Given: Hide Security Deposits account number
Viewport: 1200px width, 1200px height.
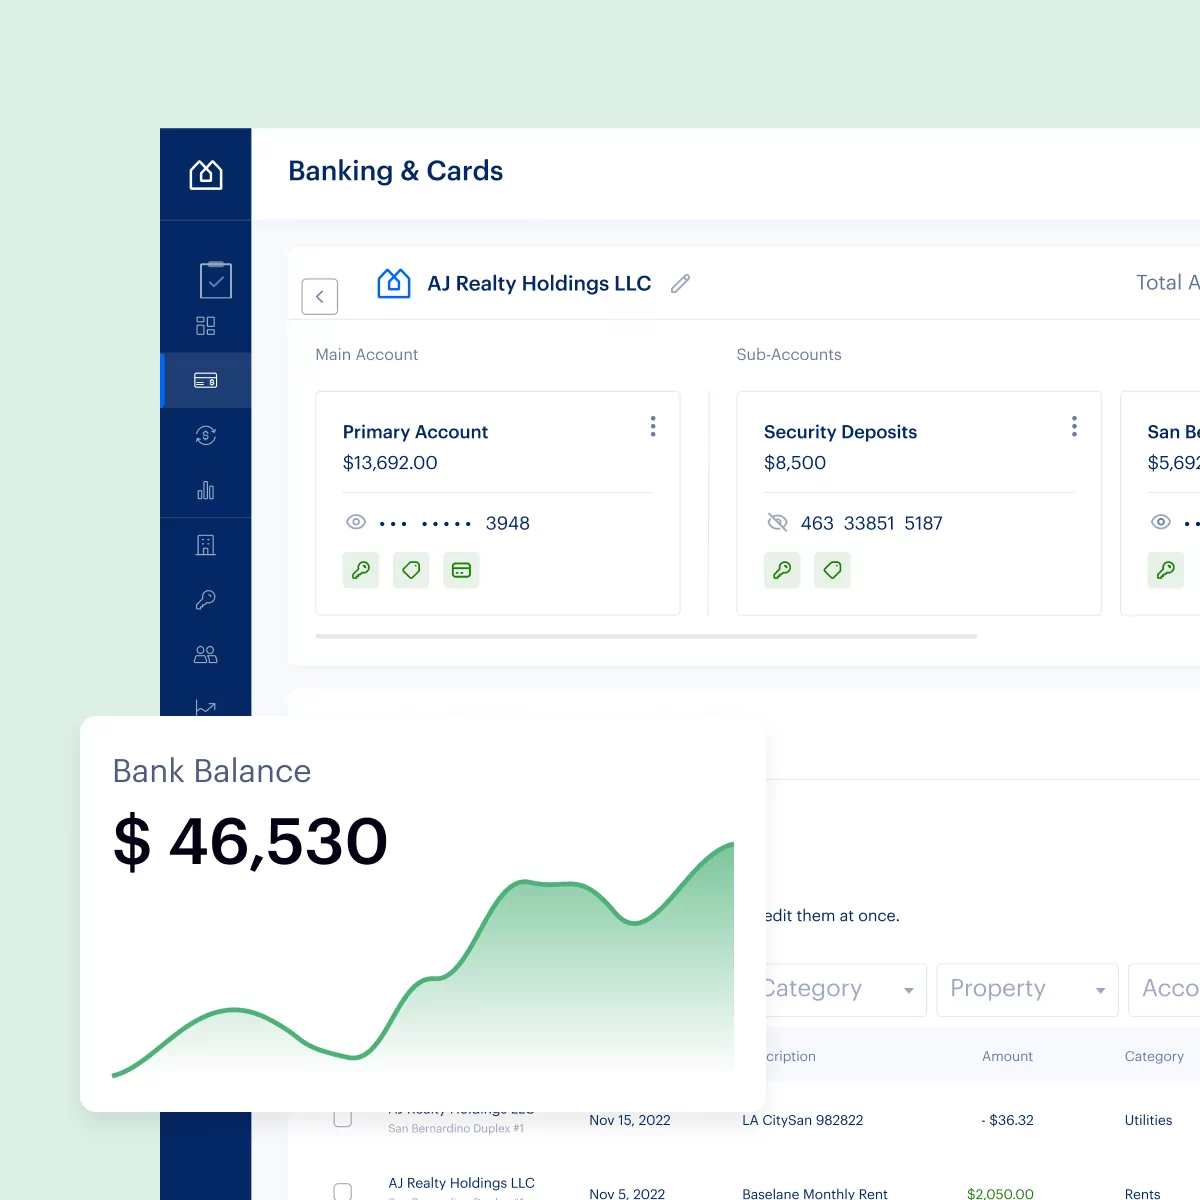Looking at the screenshot, I should click(x=777, y=522).
